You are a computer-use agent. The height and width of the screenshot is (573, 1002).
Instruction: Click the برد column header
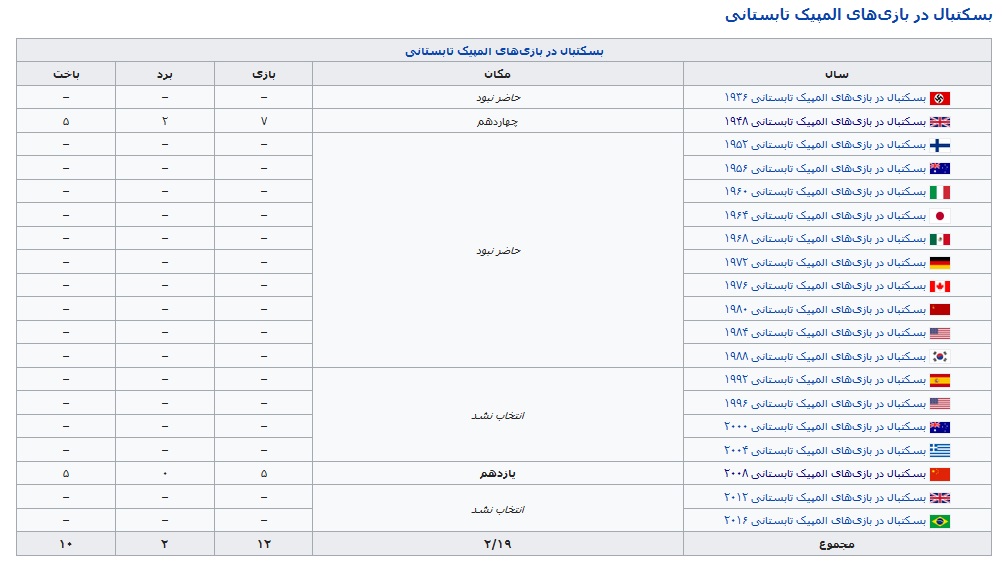pyautogui.click(x=165, y=74)
